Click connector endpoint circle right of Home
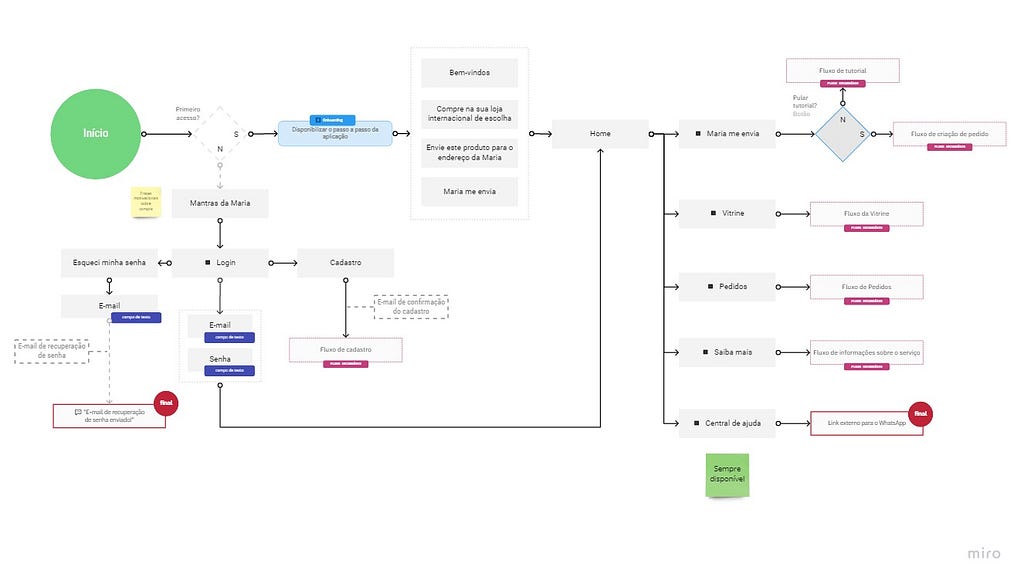 coord(651,134)
